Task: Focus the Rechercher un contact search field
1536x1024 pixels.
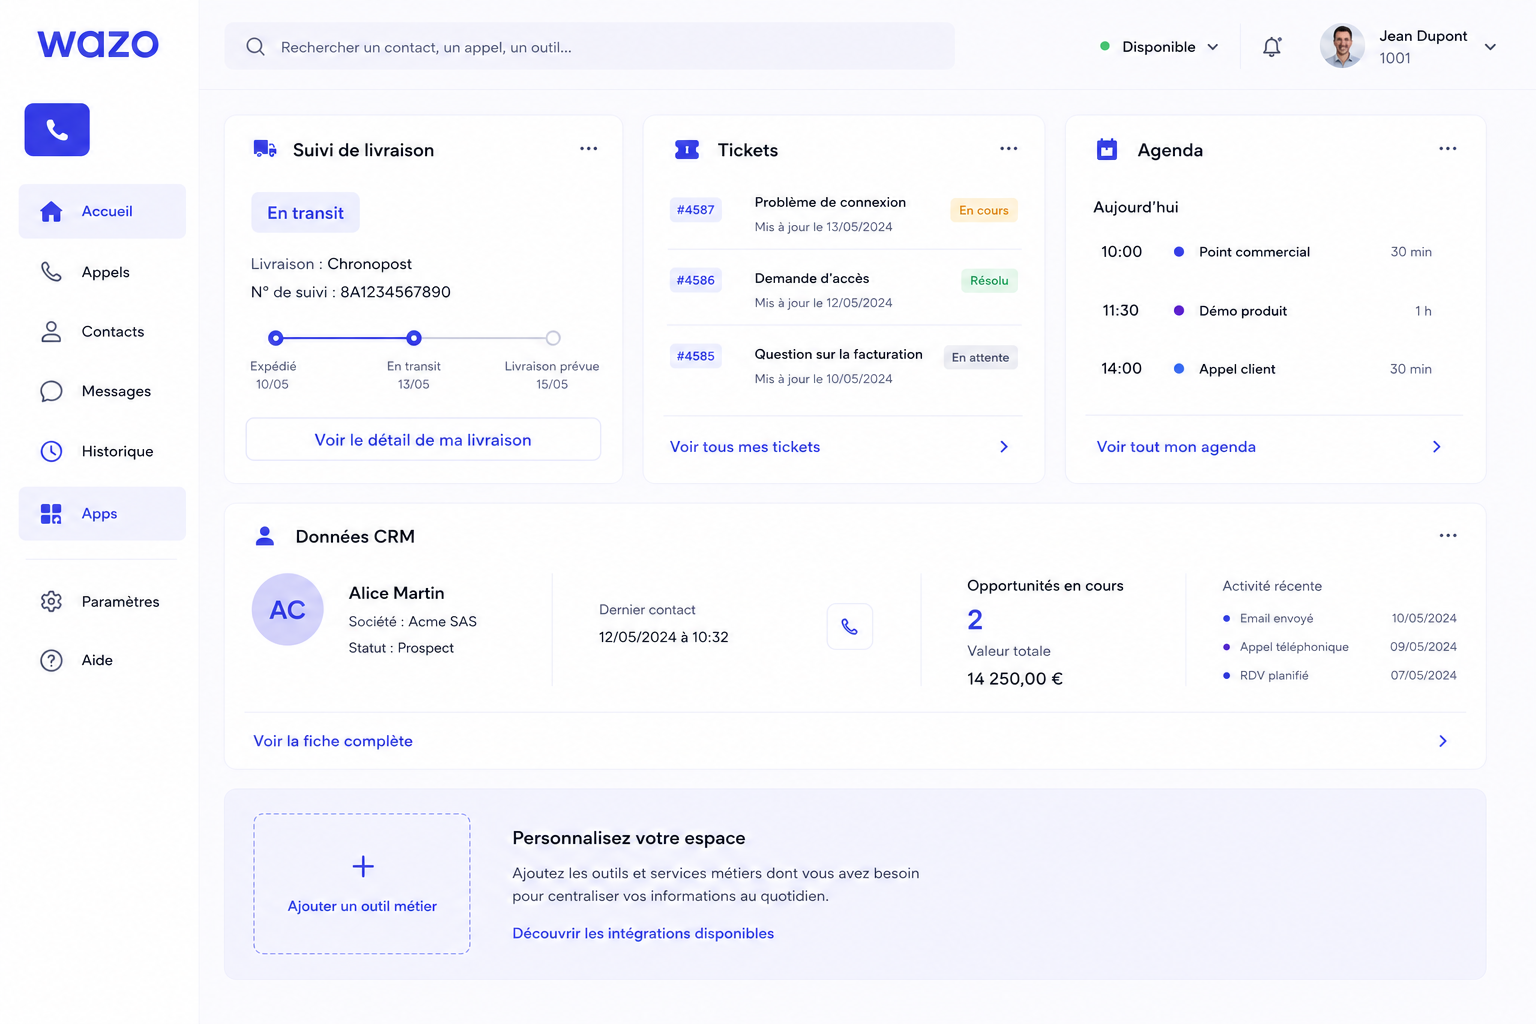Action: coord(590,47)
